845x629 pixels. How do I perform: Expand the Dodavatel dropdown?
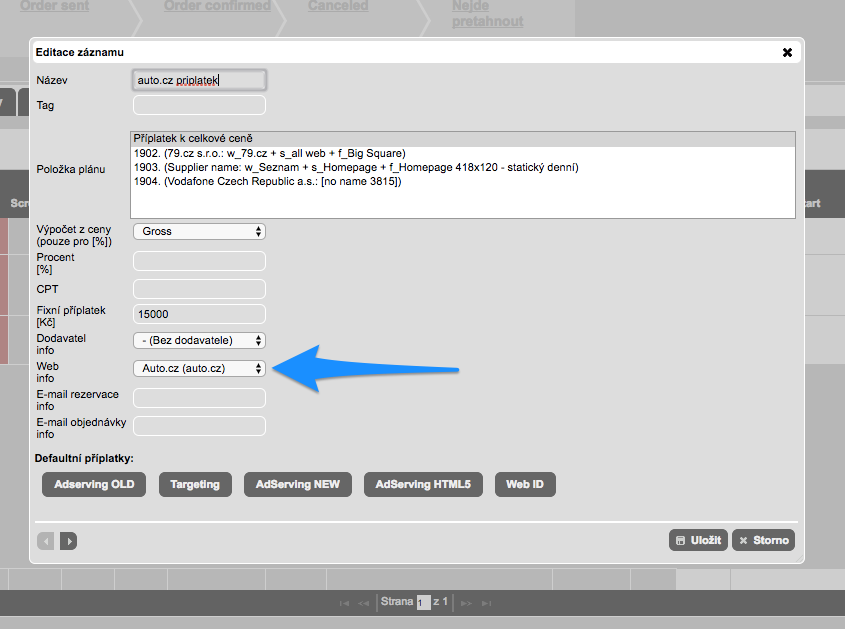(199, 341)
